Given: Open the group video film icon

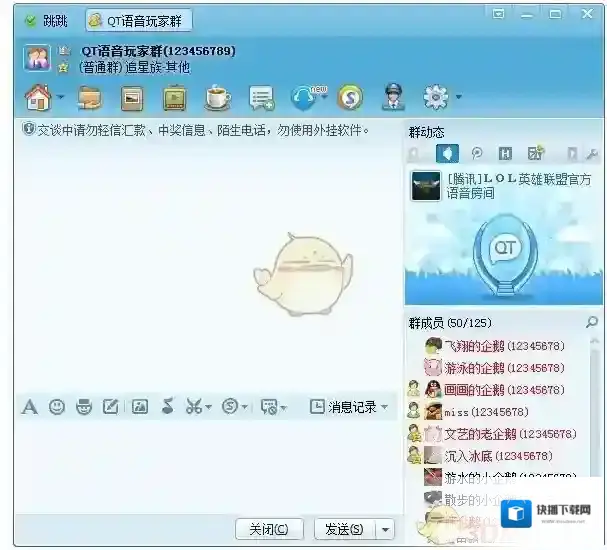Looking at the screenshot, I should pos(175,97).
